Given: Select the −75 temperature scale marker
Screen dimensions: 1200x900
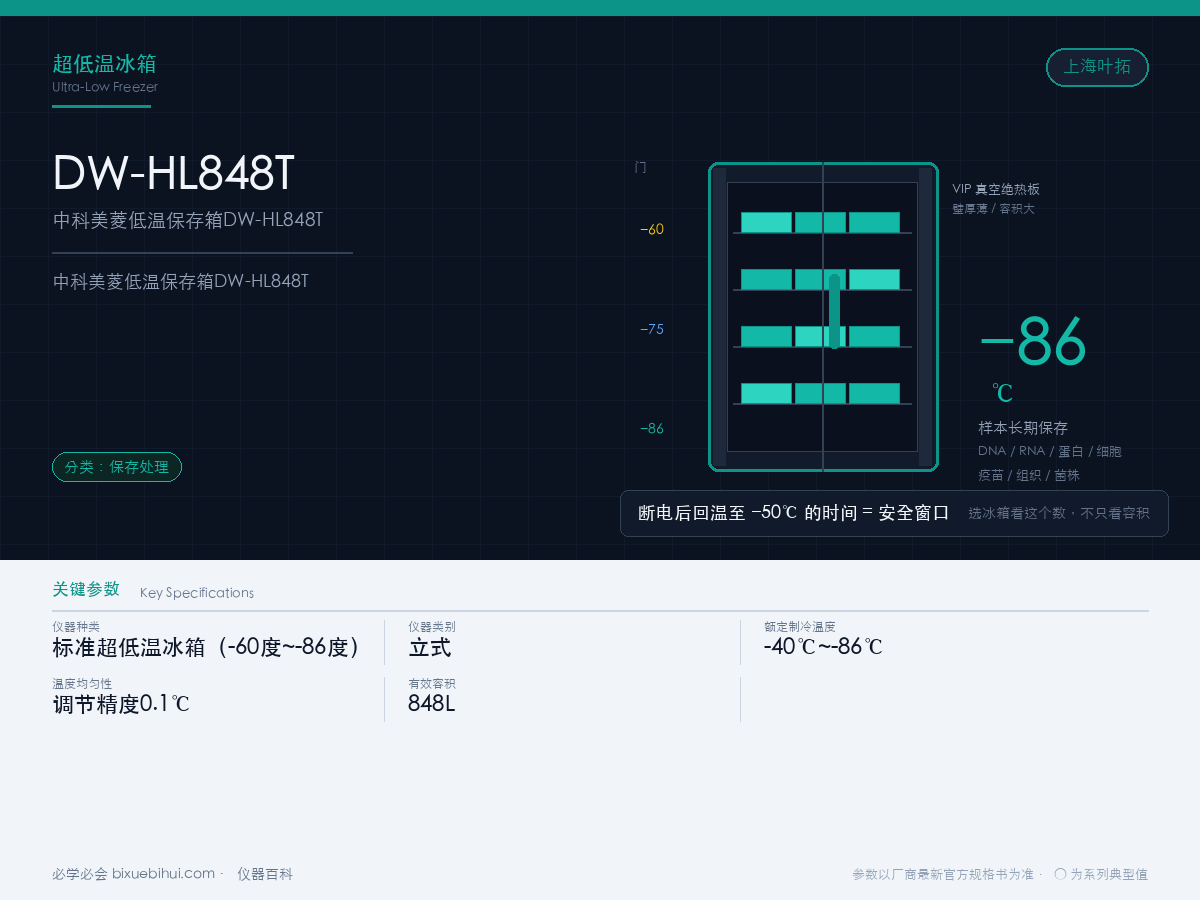Looking at the screenshot, I should (652, 329).
